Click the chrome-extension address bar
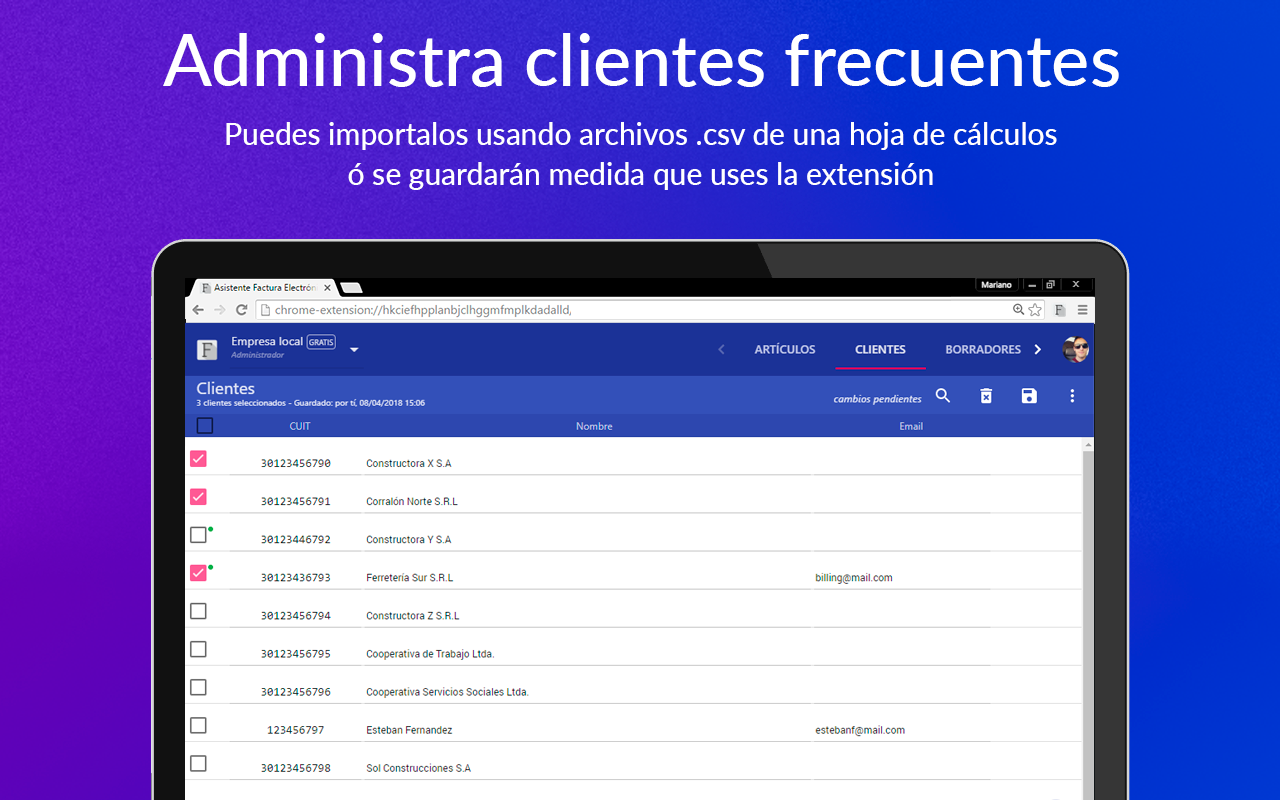 640,310
